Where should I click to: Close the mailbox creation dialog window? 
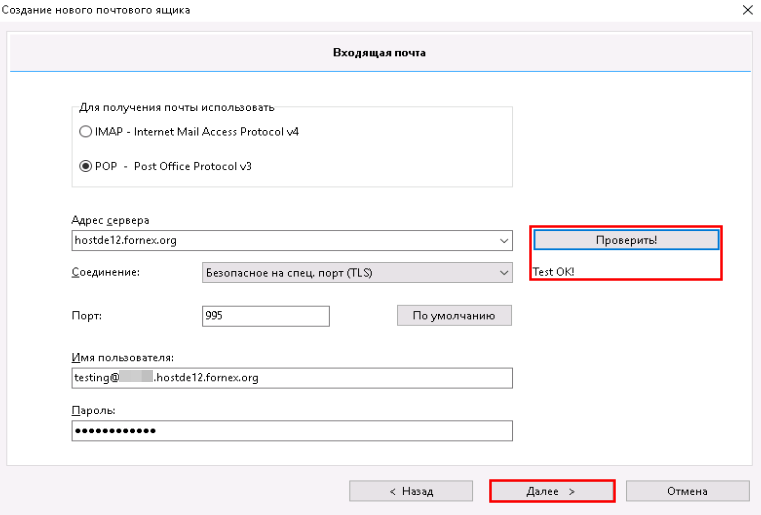(746, 10)
